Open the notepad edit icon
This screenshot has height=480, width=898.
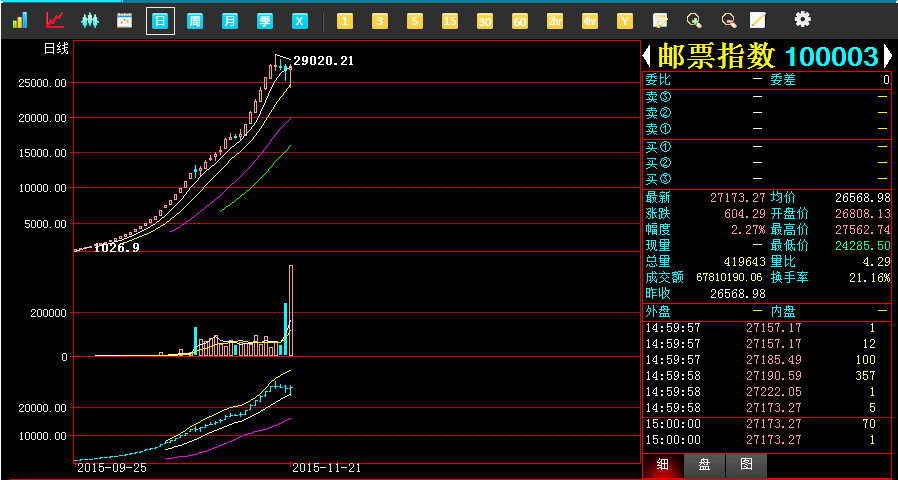659,20
